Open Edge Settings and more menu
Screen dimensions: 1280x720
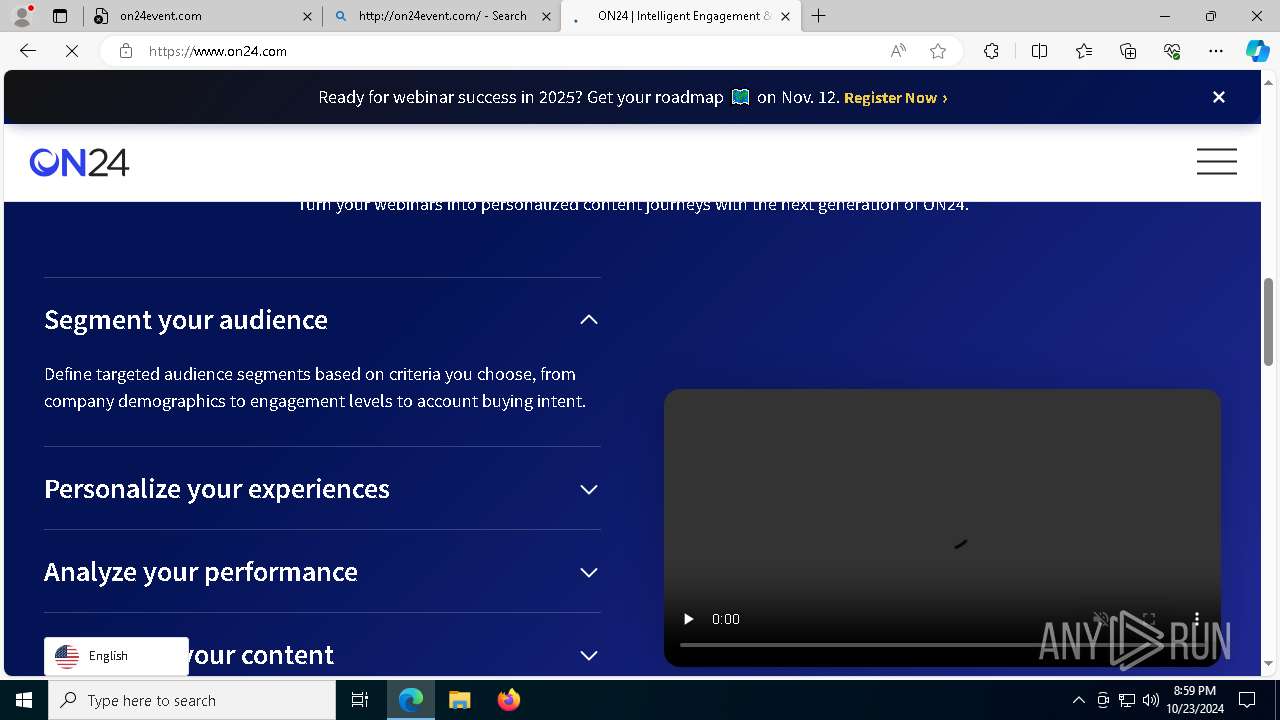click(x=1216, y=51)
